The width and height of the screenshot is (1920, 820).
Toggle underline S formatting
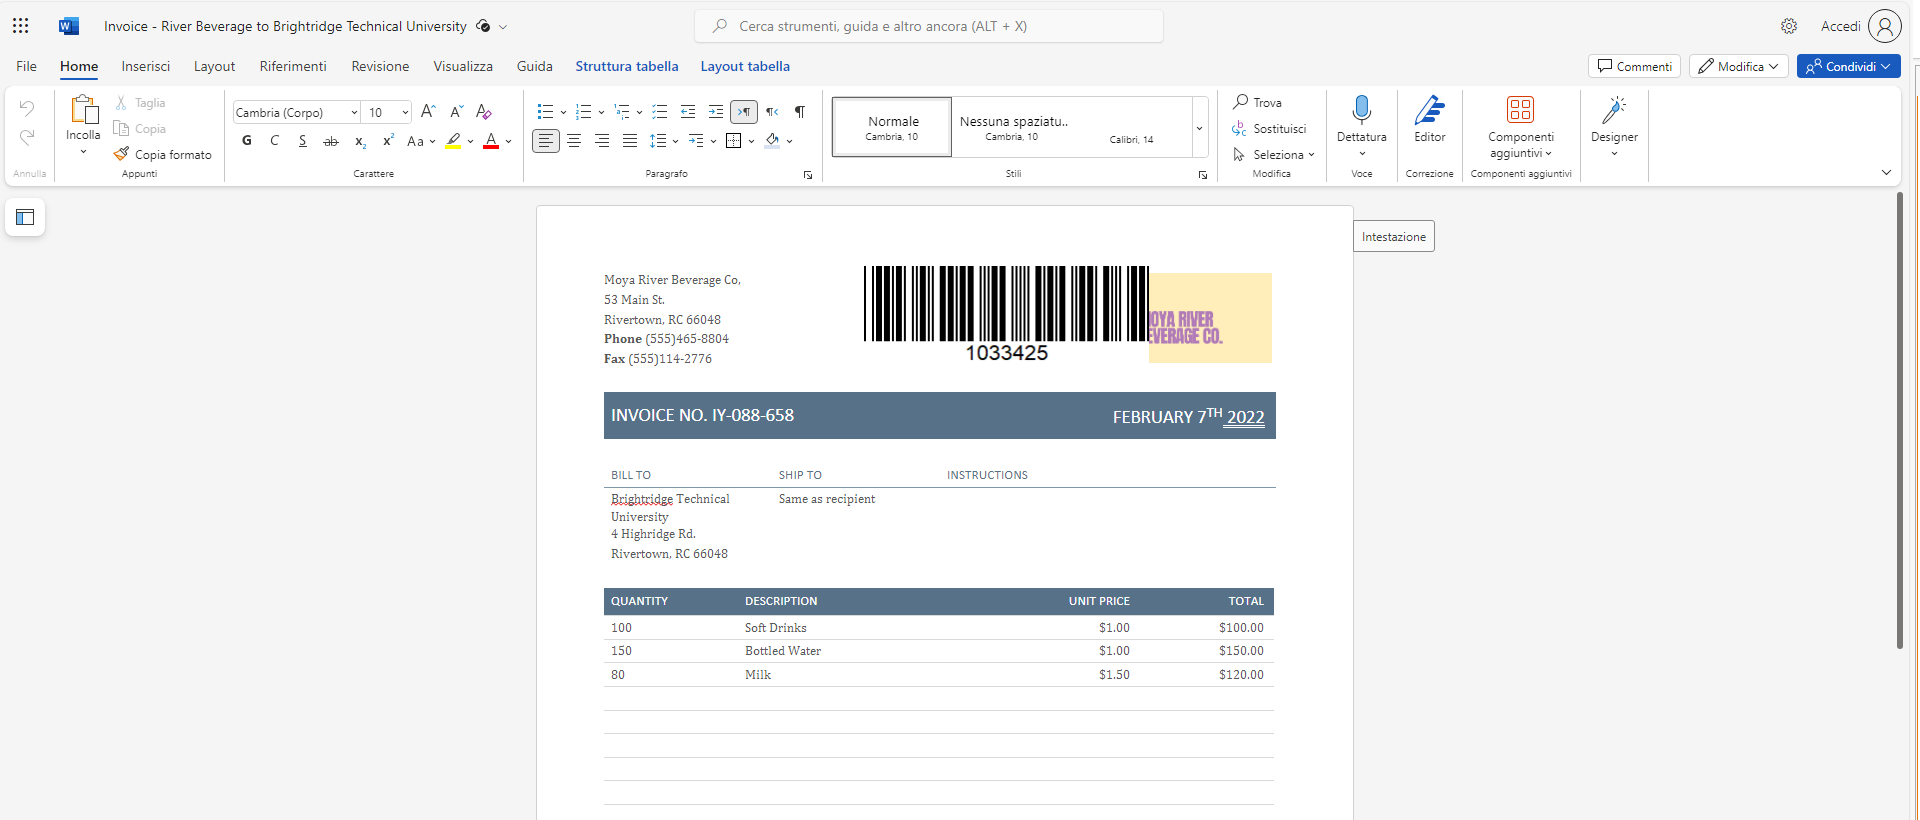(x=303, y=141)
